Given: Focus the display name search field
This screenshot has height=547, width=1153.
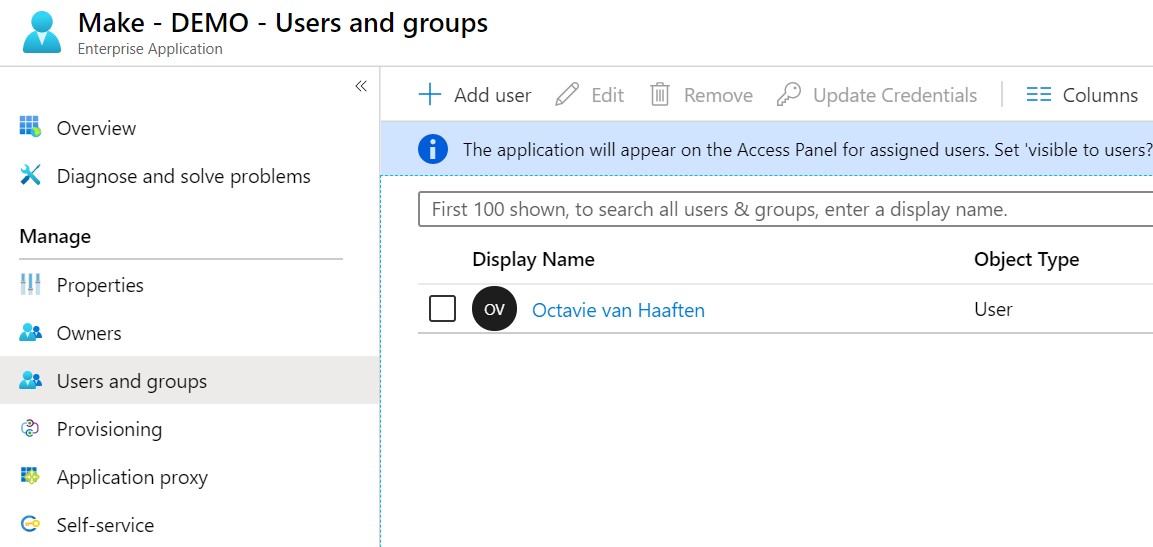Looking at the screenshot, I should pyautogui.click(x=780, y=210).
